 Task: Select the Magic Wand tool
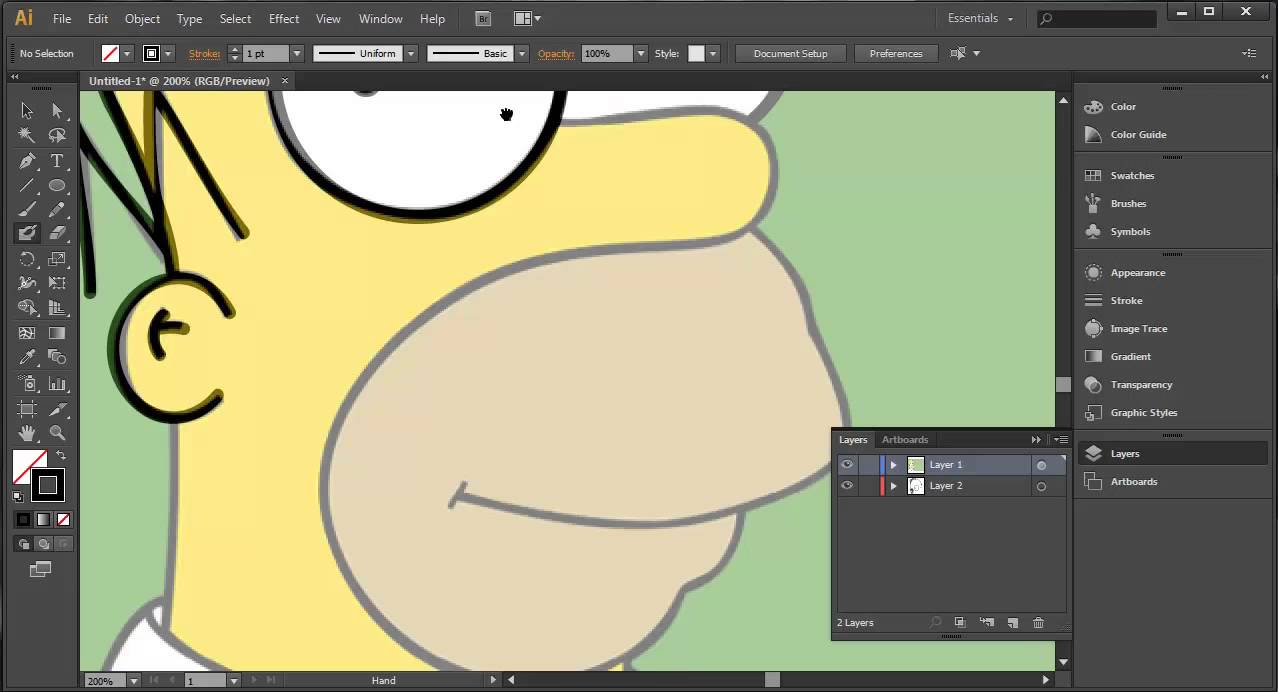(27, 136)
